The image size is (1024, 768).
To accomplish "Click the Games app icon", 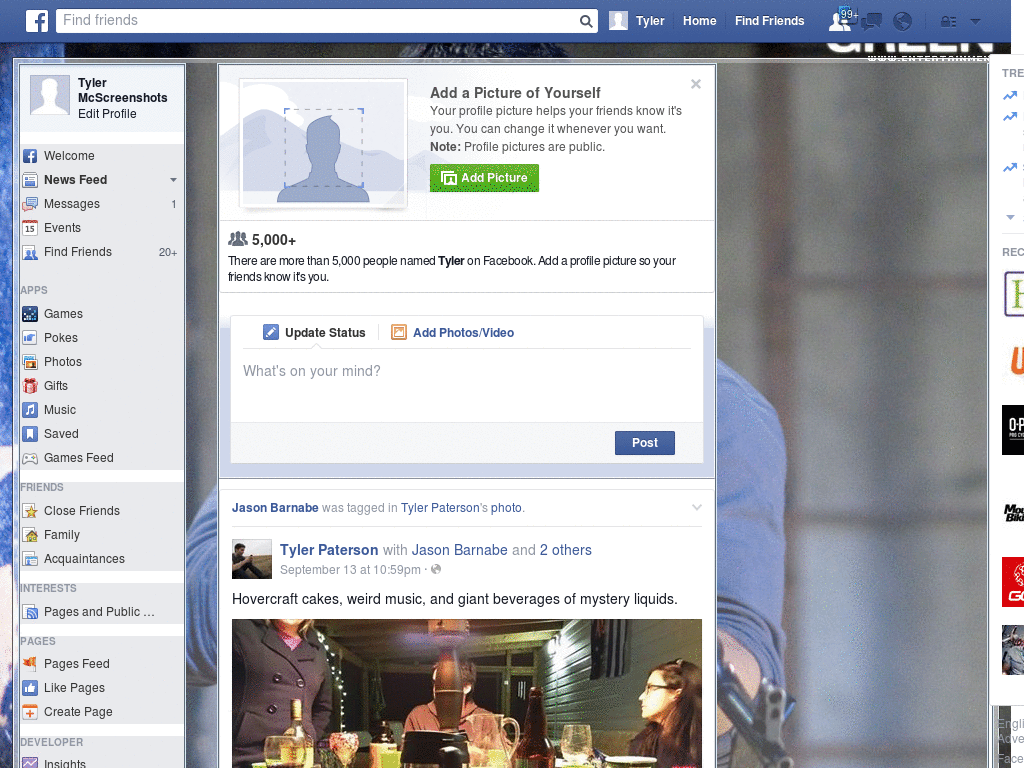I will point(30,314).
